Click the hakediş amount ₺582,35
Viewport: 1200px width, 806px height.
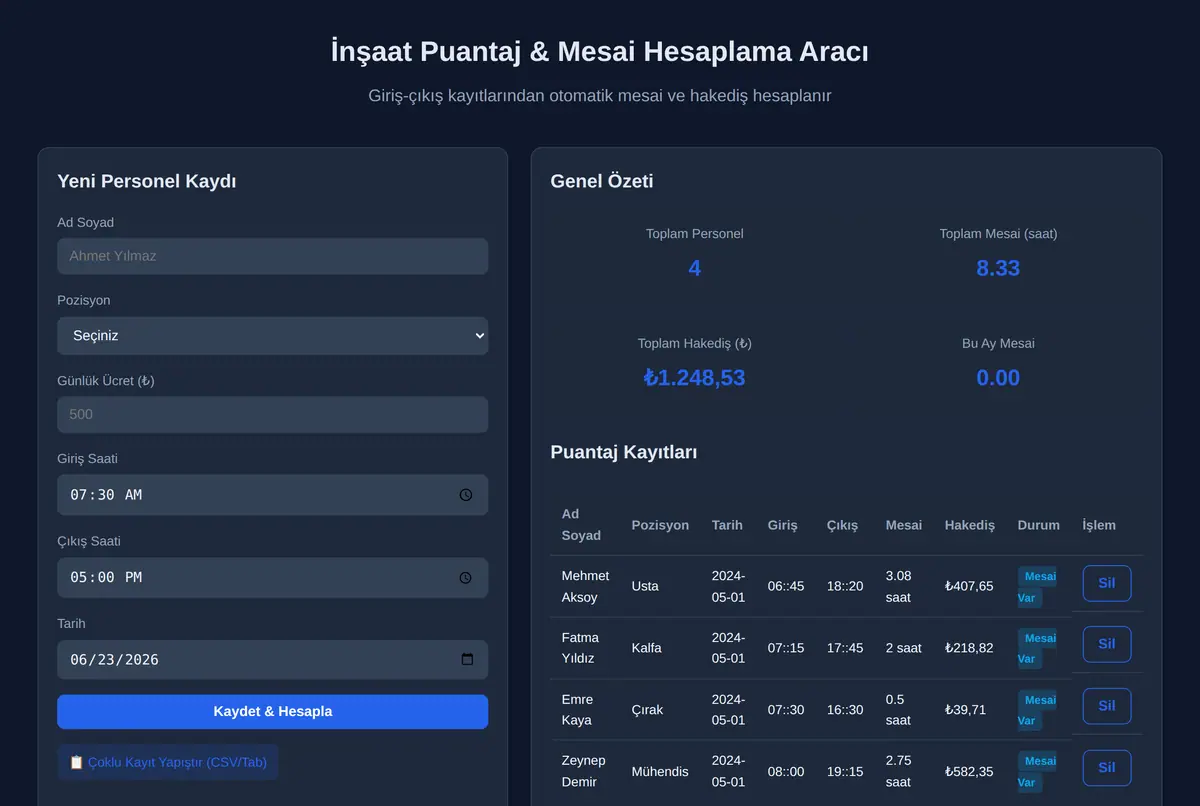(969, 772)
